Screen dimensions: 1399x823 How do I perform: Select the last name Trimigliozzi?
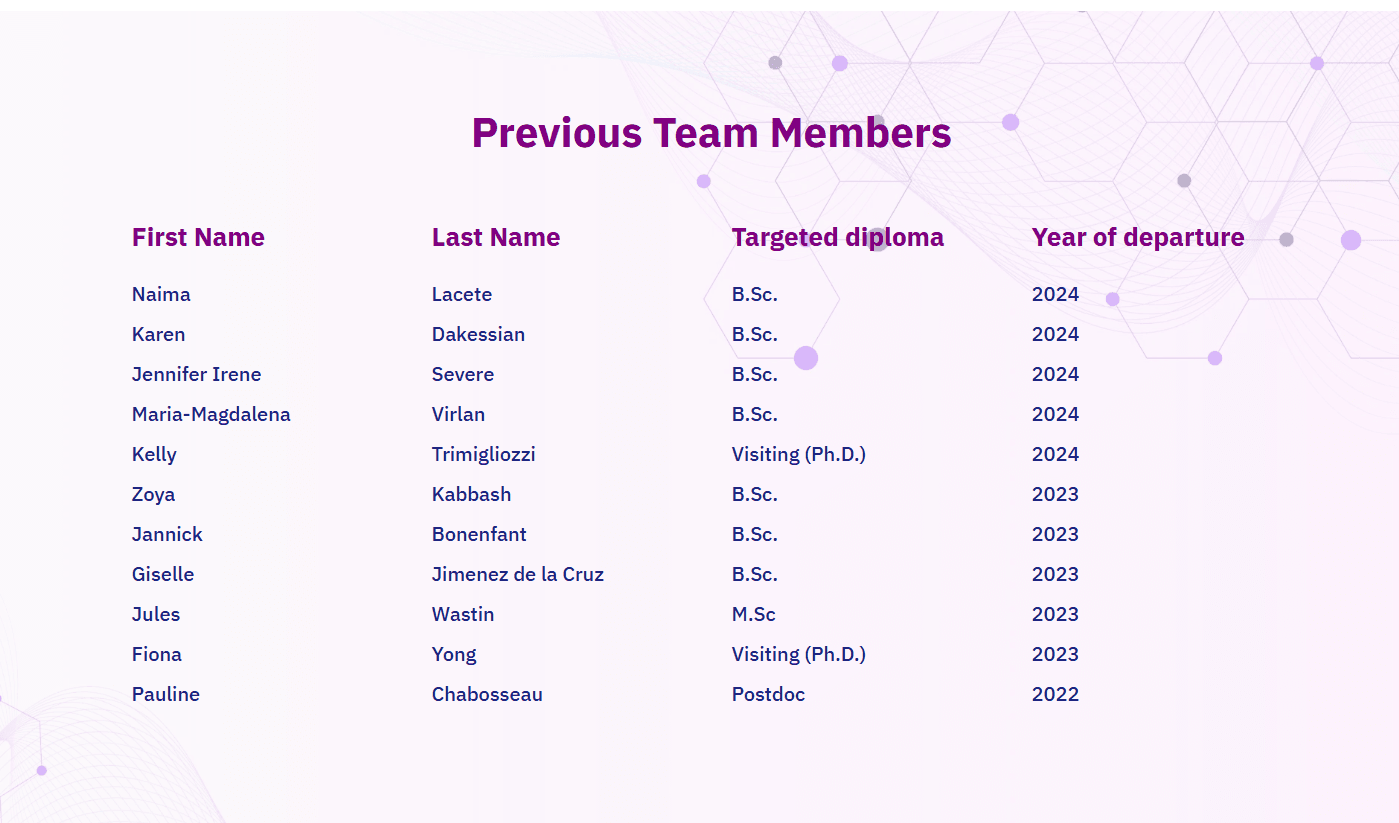coord(484,454)
